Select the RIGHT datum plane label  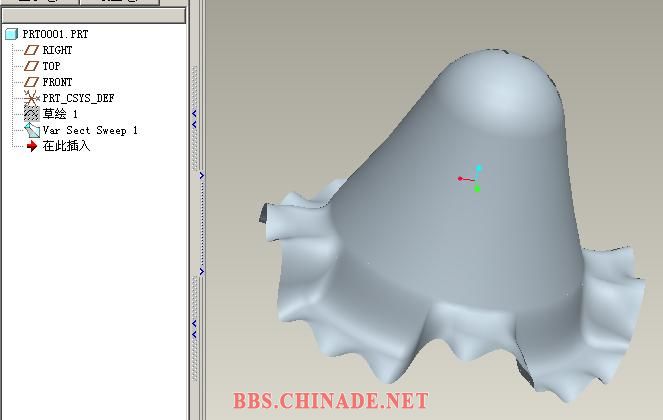coord(57,50)
